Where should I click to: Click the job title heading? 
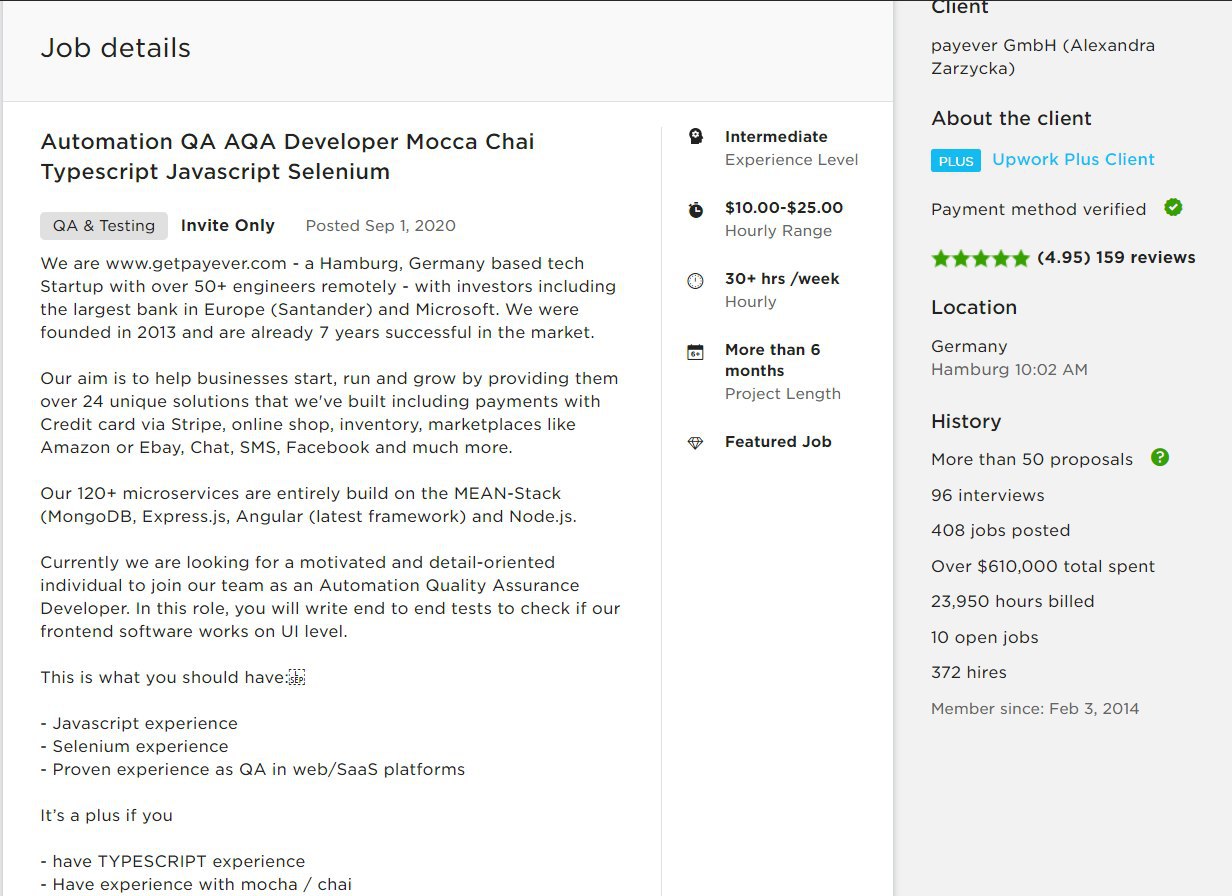pos(288,156)
